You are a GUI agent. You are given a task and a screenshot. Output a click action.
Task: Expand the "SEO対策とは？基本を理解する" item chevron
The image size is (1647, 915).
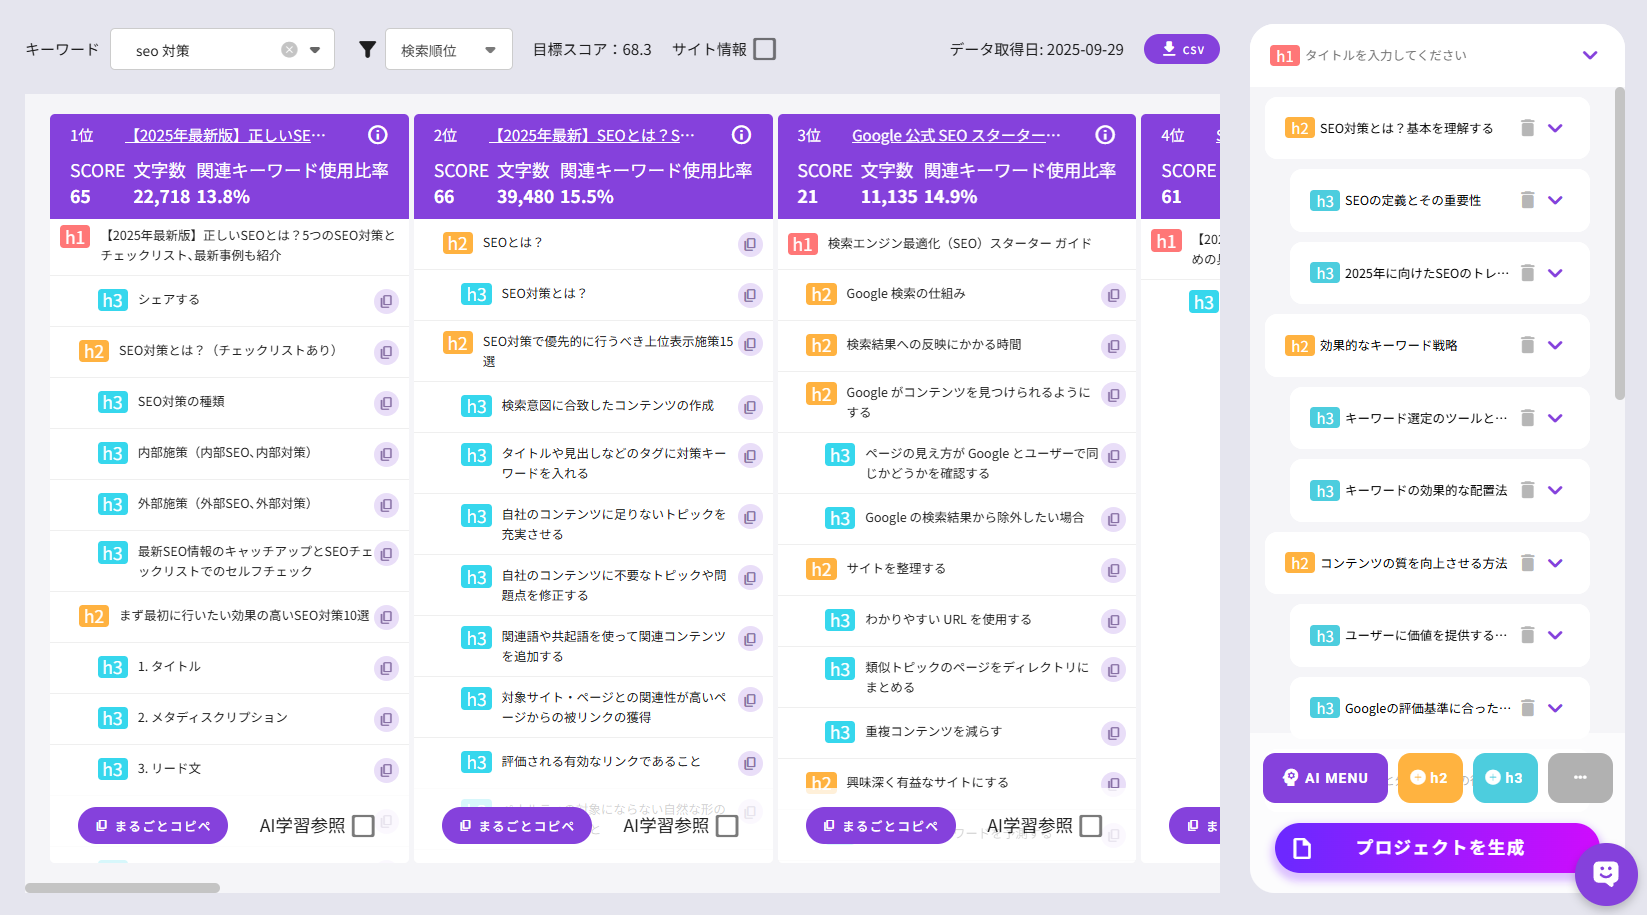click(x=1555, y=128)
